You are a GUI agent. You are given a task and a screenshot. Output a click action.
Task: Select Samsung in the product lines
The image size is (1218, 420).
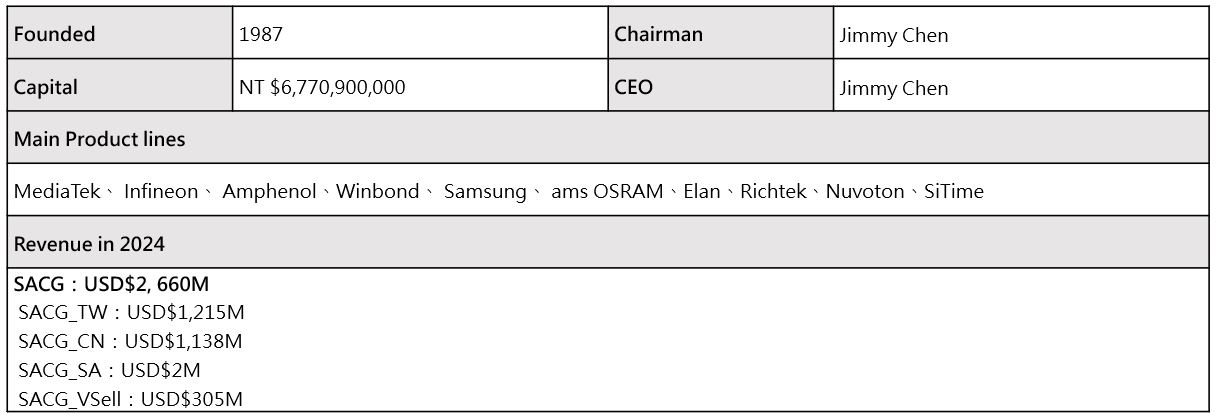485,191
